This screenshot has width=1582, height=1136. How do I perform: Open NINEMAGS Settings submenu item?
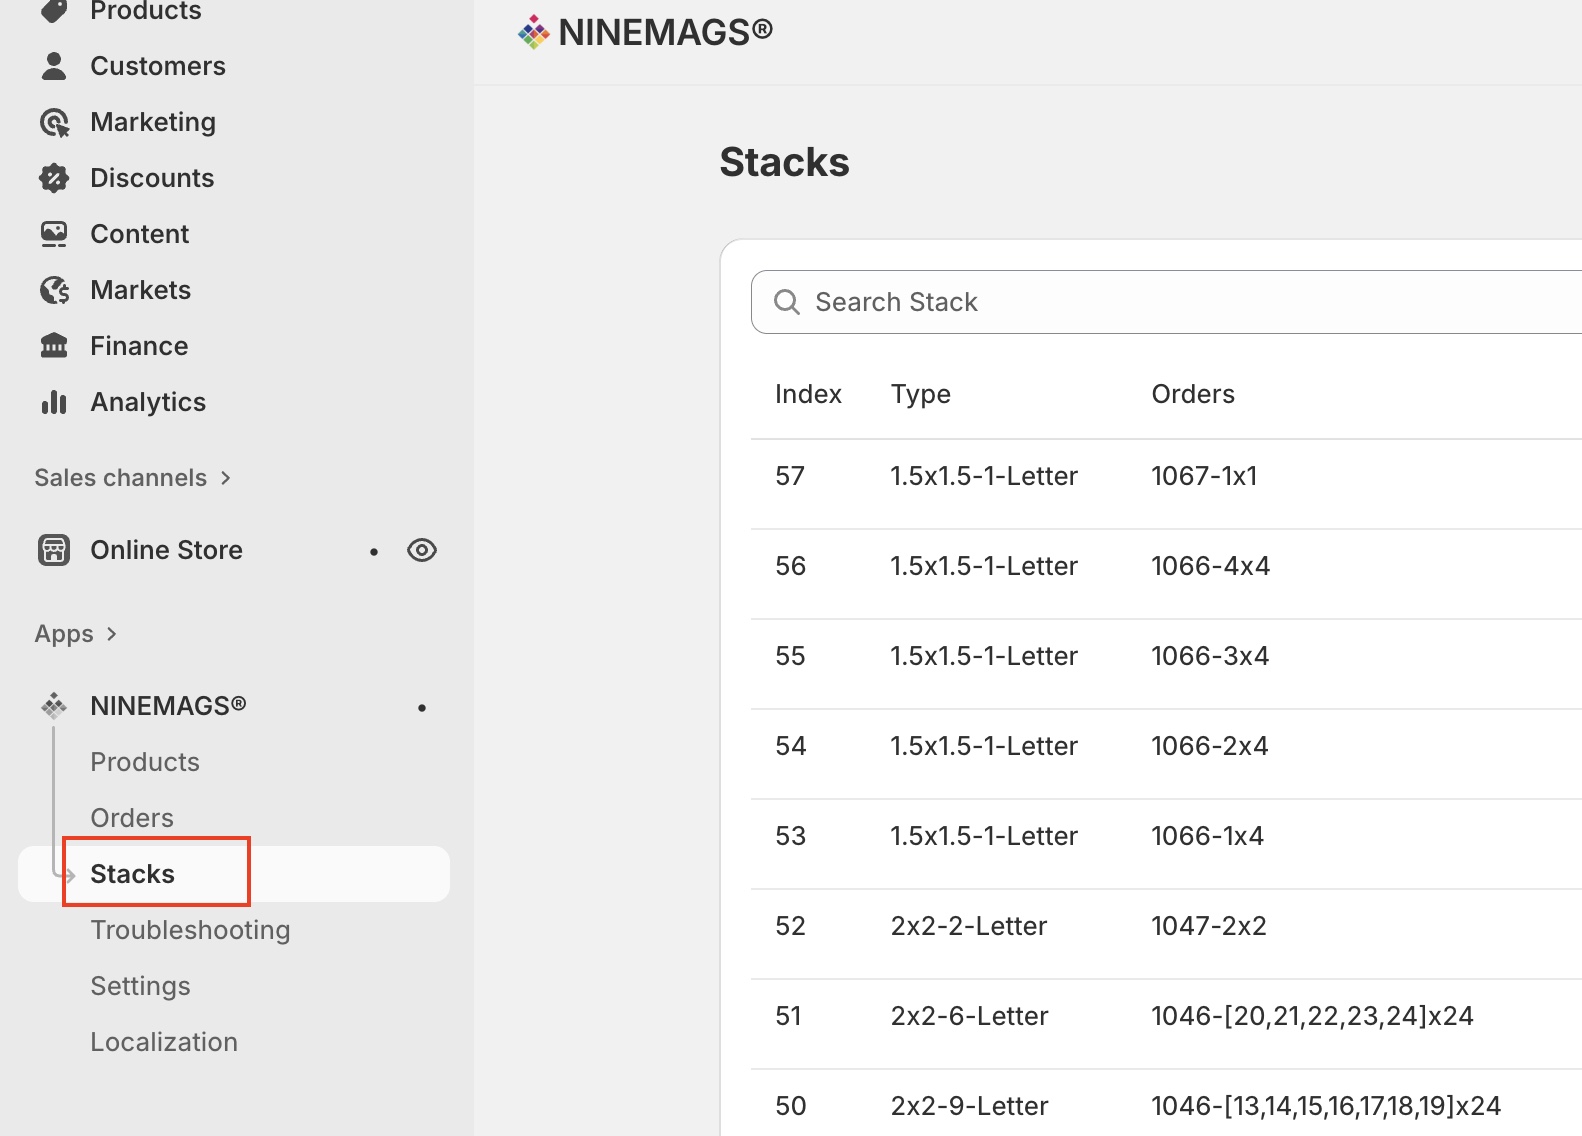140,986
